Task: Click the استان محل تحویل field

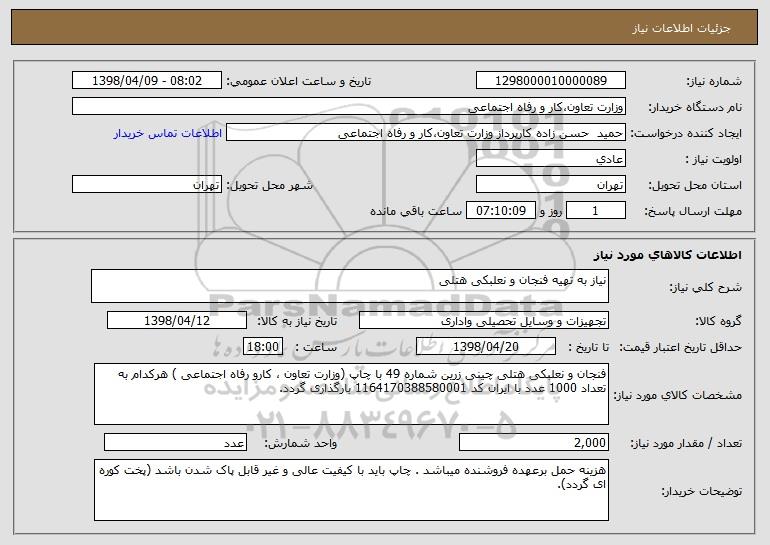Action: (550, 185)
